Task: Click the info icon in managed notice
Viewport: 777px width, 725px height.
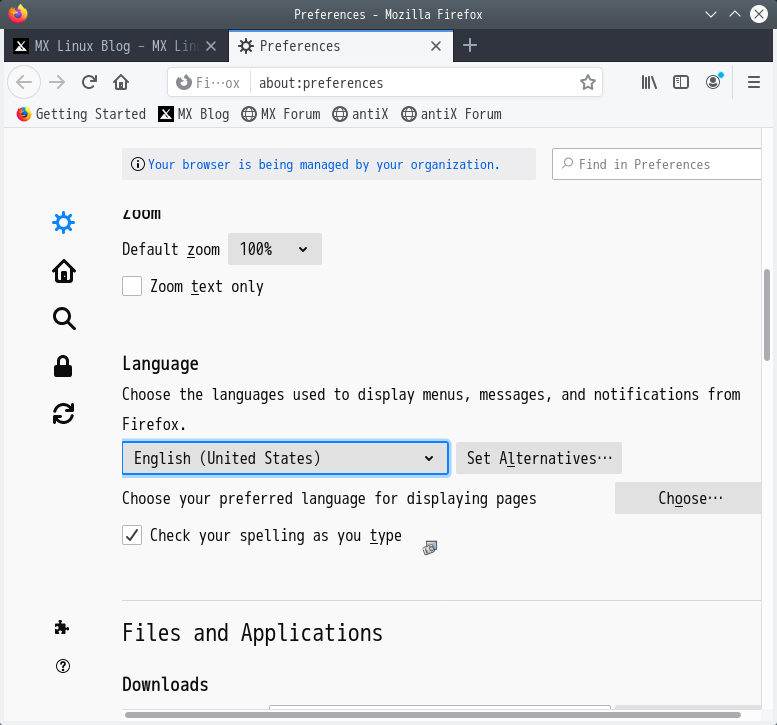Action: [137, 164]
